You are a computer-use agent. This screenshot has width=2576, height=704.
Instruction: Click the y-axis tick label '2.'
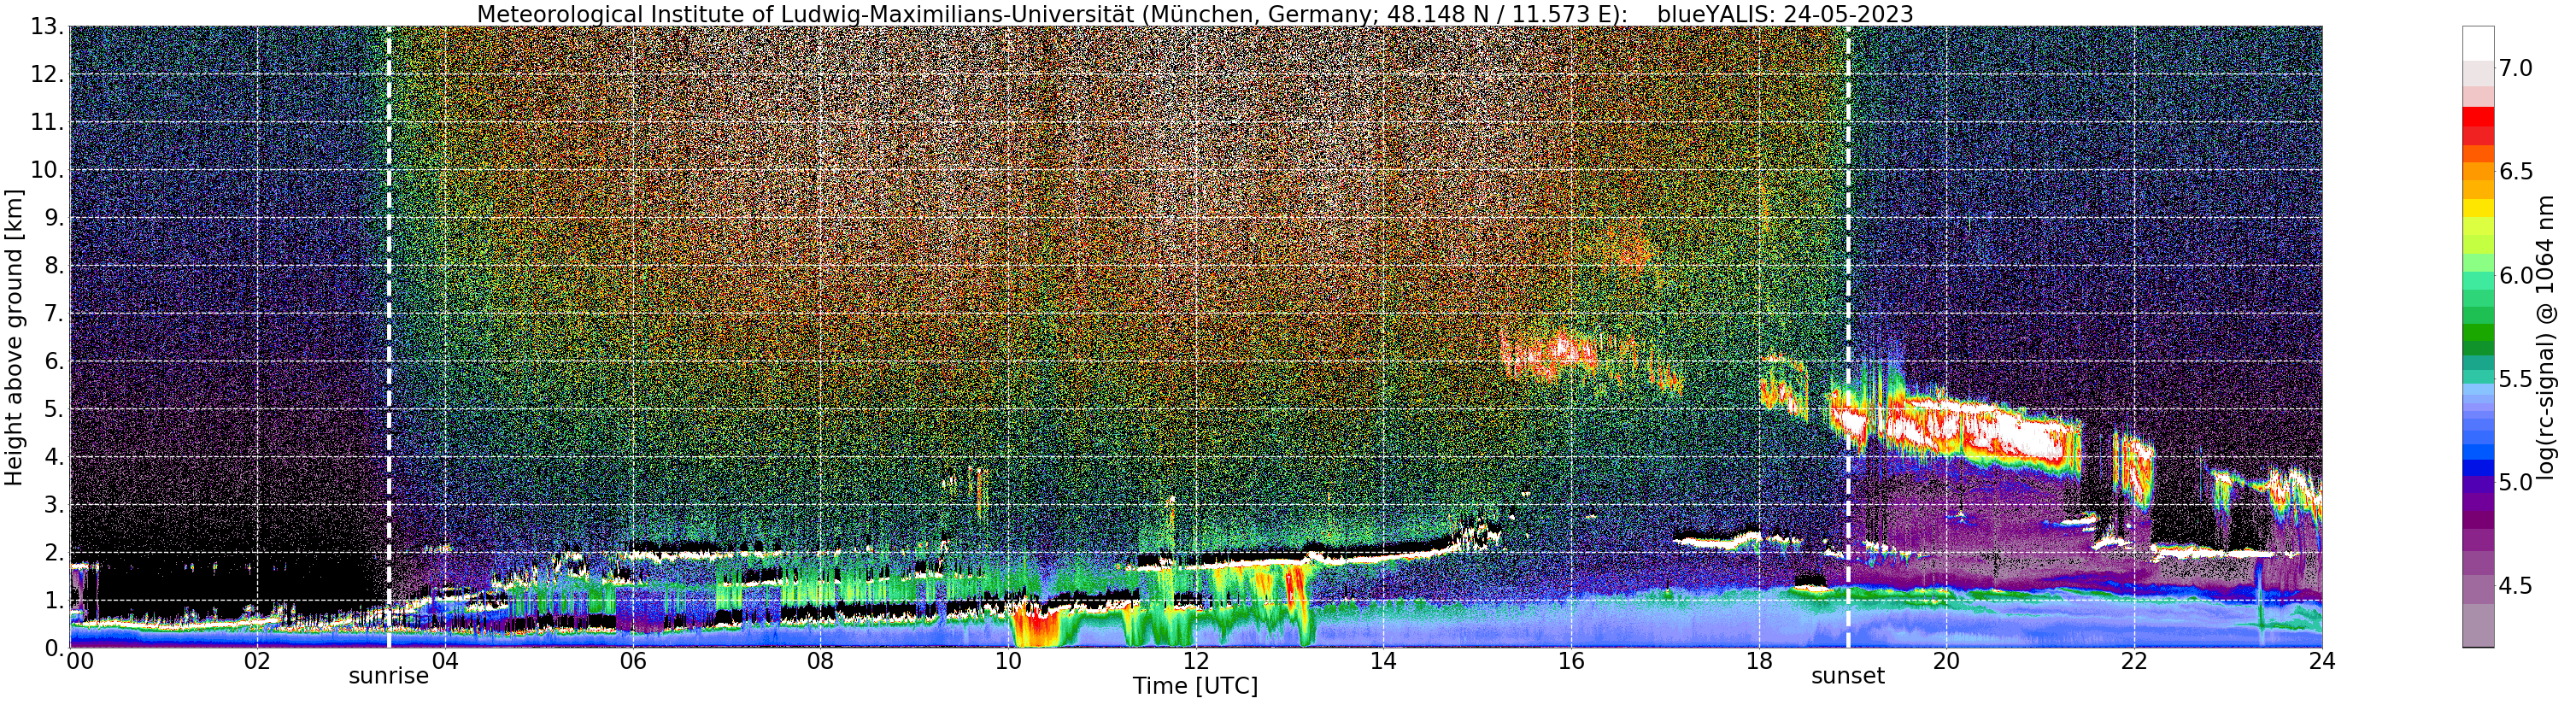54,552
